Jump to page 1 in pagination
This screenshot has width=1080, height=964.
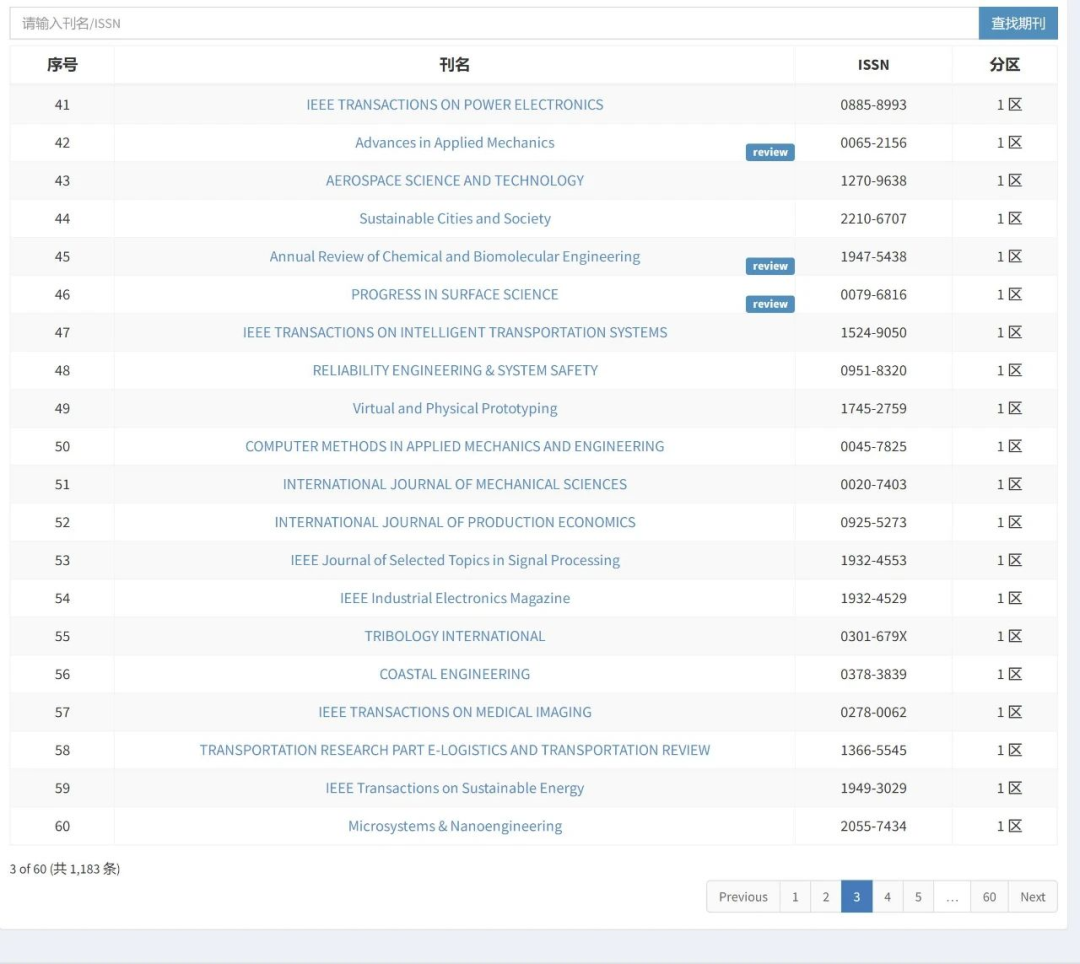[x=795, y=897]
